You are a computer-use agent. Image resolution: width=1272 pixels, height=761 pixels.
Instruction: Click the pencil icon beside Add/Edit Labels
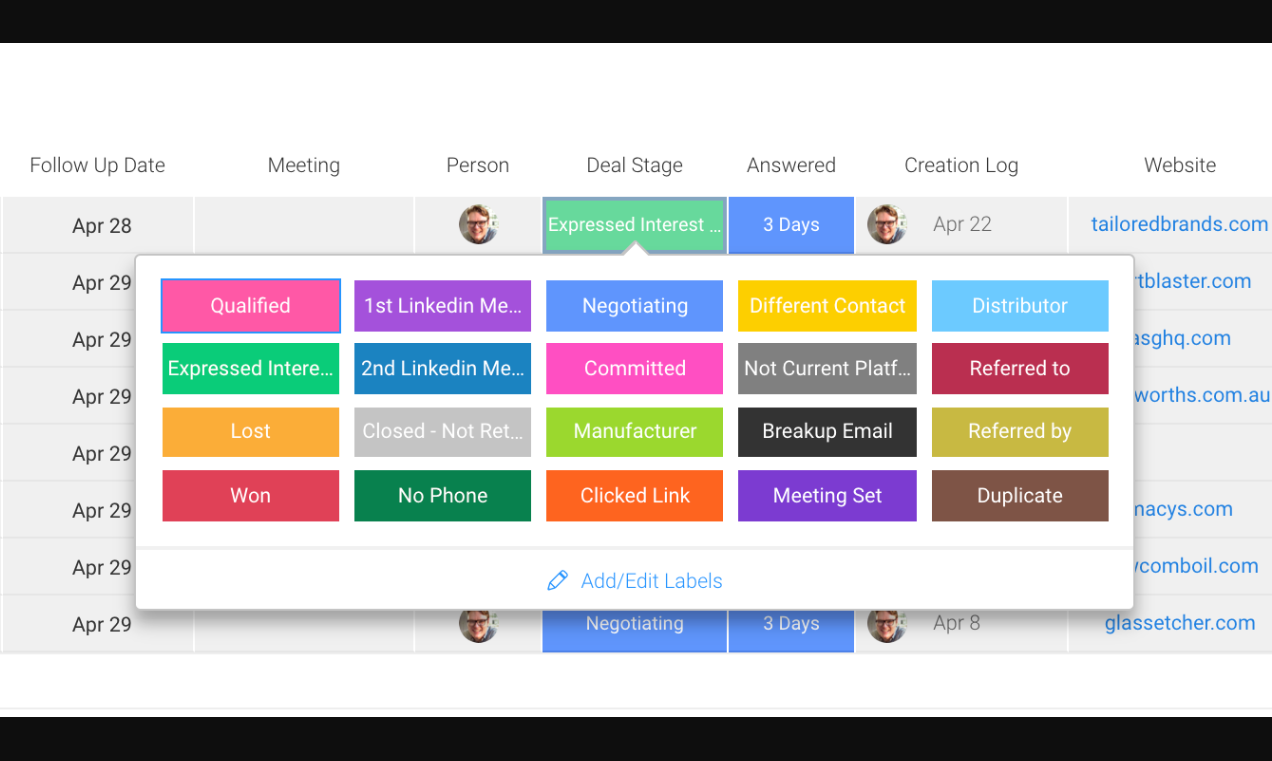[x=557, y=581]
